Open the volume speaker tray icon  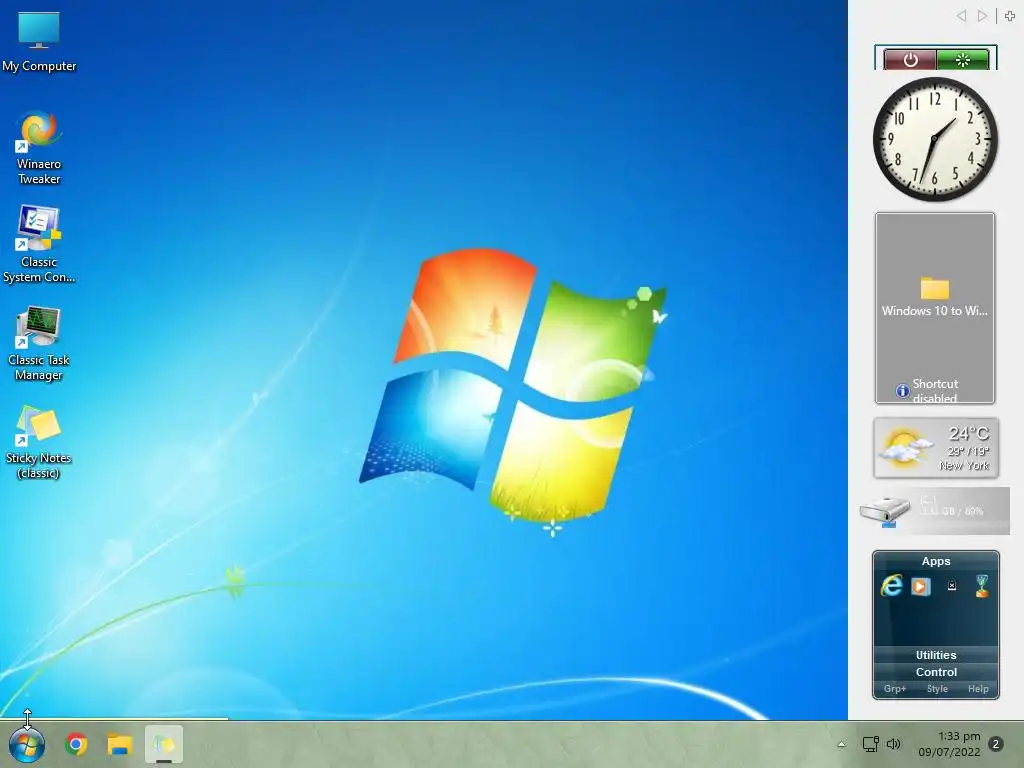point(893,744)
